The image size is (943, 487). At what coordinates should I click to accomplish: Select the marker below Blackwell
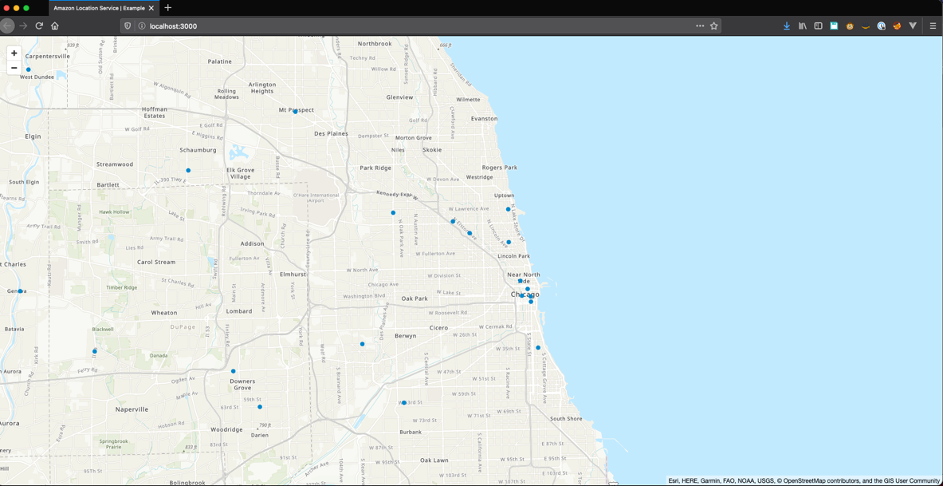point(94,351)
